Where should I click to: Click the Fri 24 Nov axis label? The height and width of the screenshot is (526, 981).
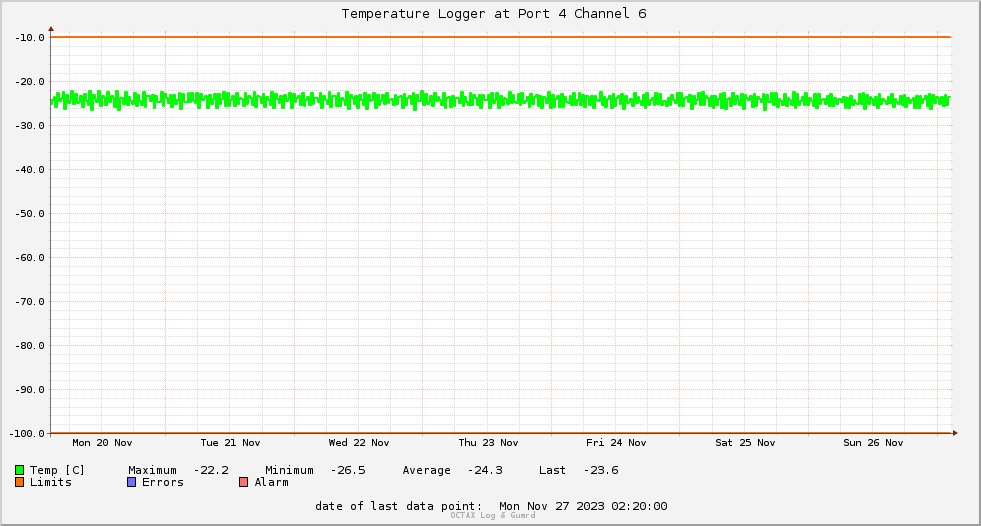click(x=616, y=443)
